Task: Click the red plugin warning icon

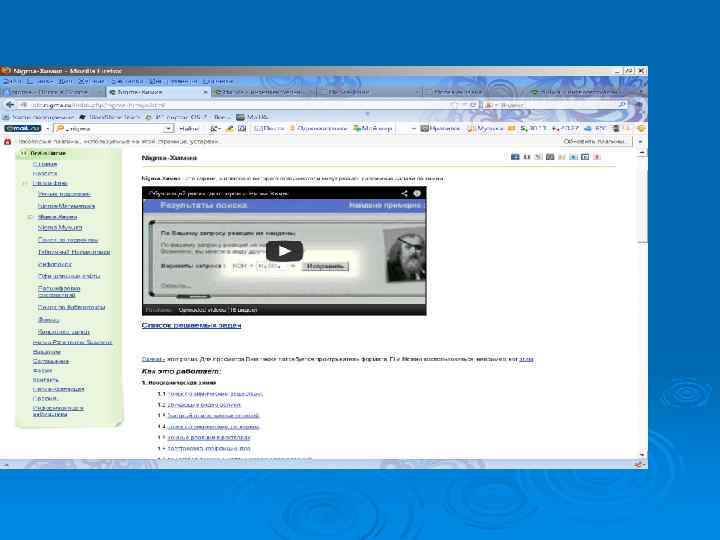Action: tap(7, 142)
